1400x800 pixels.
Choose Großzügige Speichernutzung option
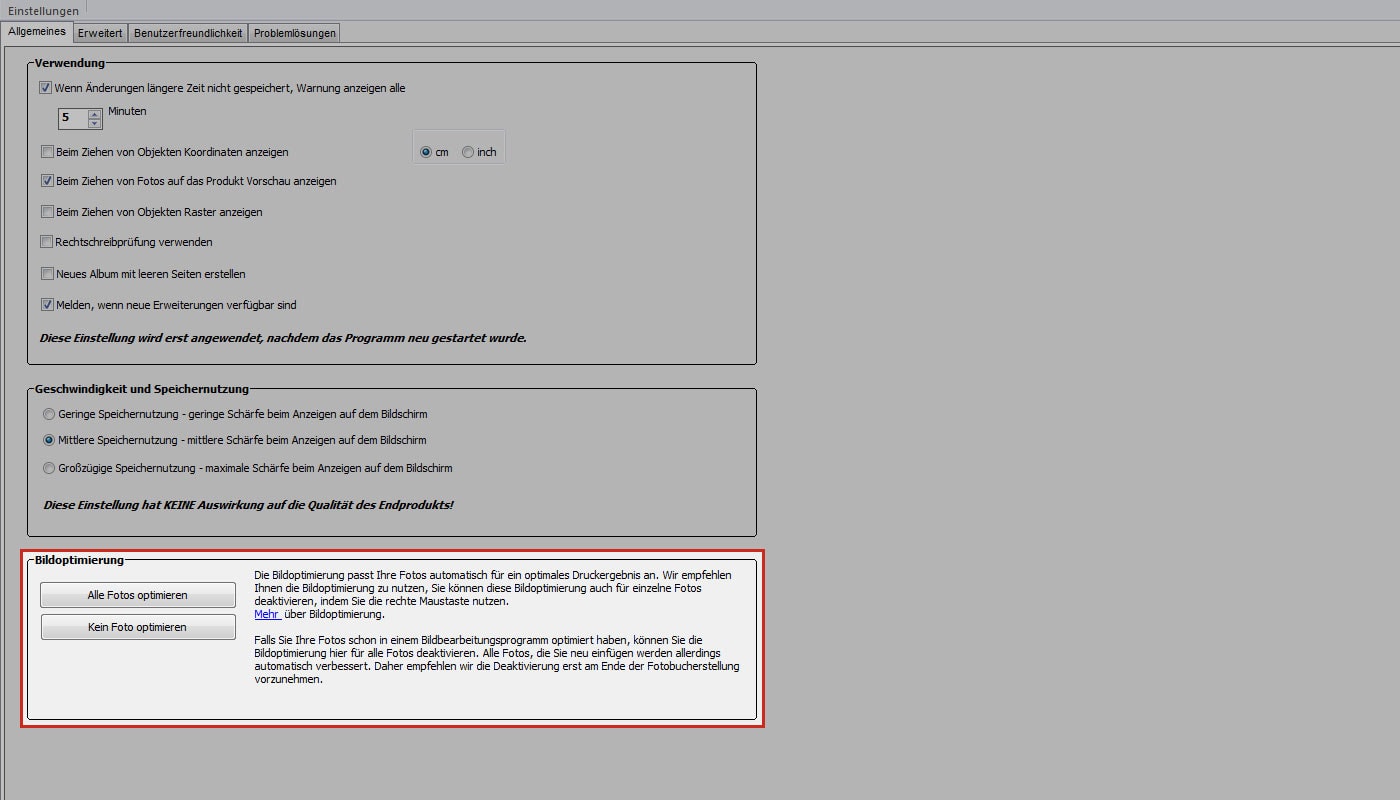[x=49, y=468]
